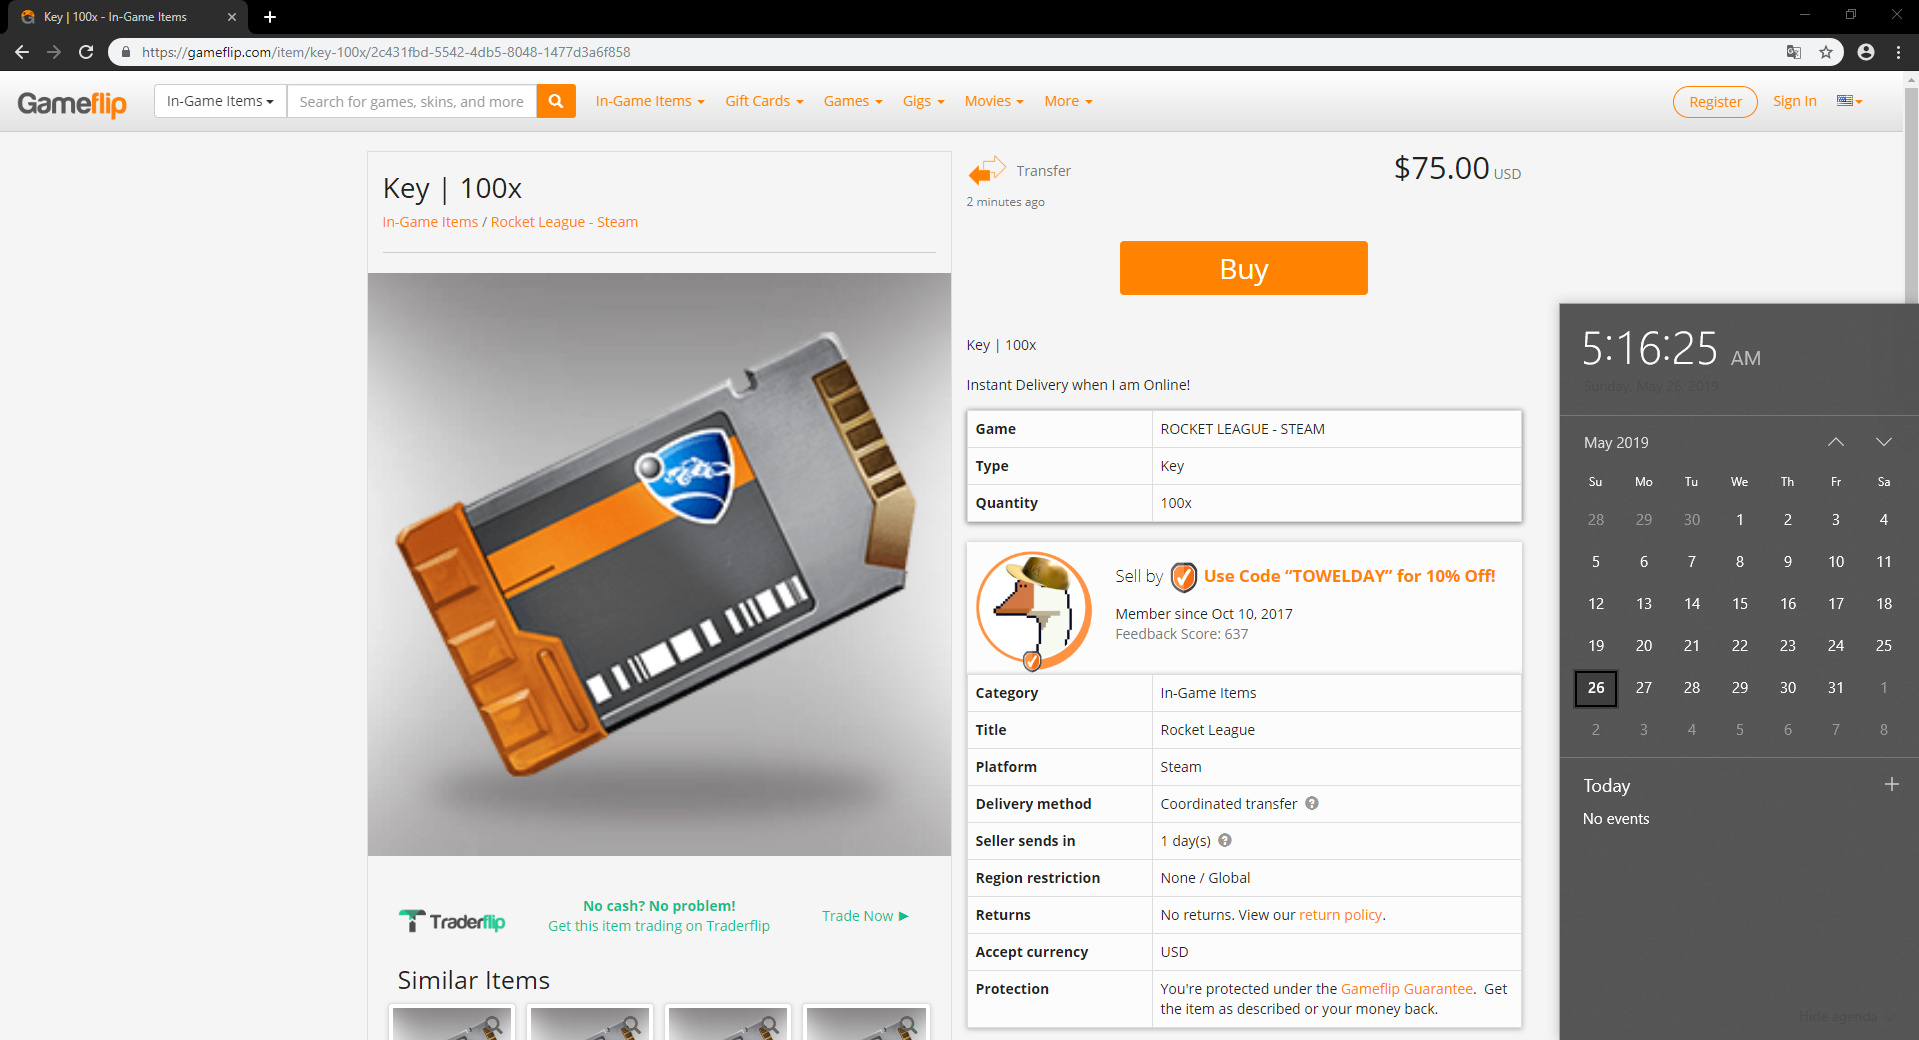Open the In-Game Items search category dropdown
Image resolution: width=1919 pixels, height=1040 pixels.
[220, 101]
